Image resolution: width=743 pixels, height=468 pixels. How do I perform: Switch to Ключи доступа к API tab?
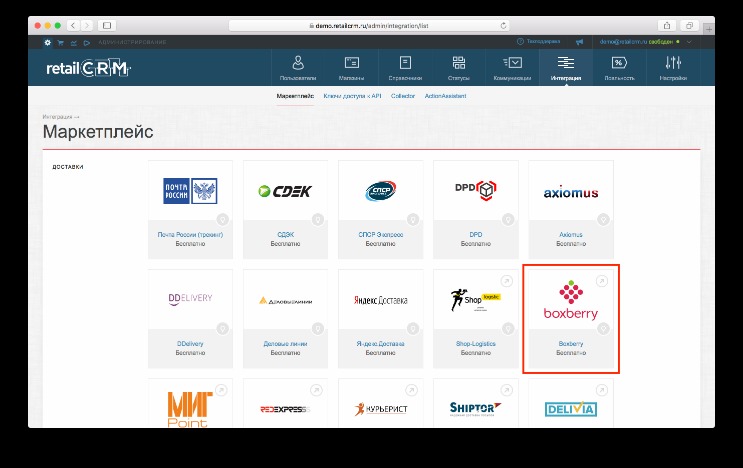352,96
